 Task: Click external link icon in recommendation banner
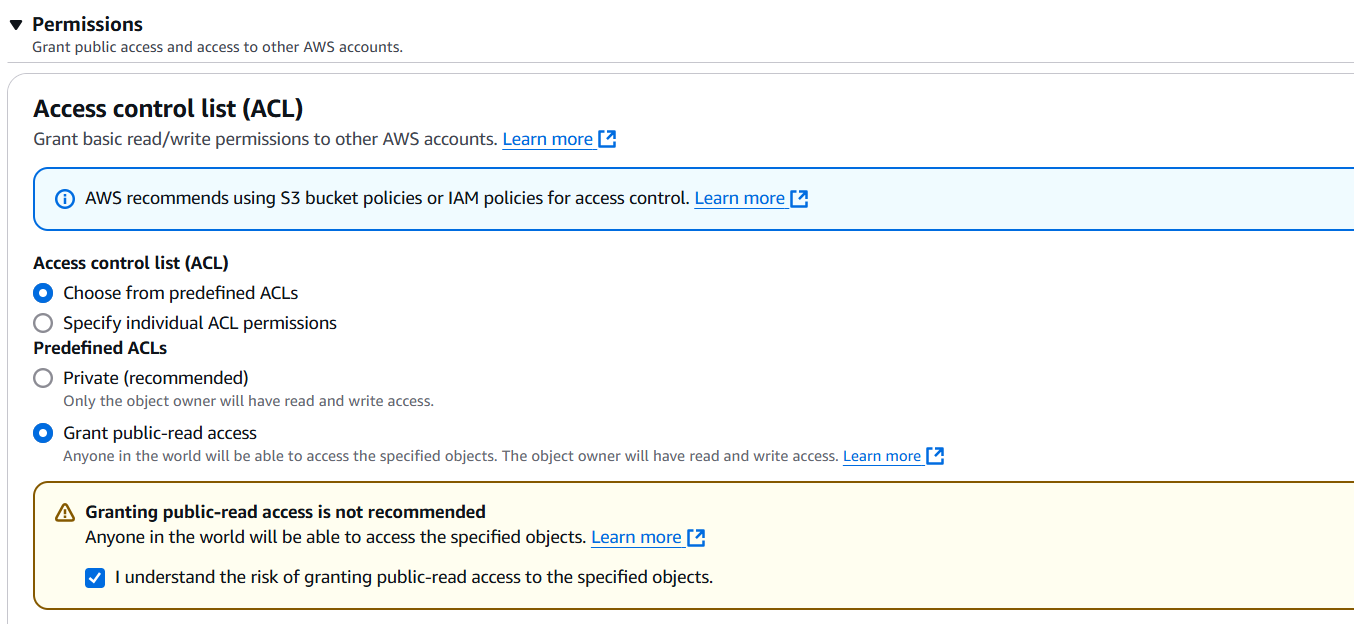(x=799, y=198)
